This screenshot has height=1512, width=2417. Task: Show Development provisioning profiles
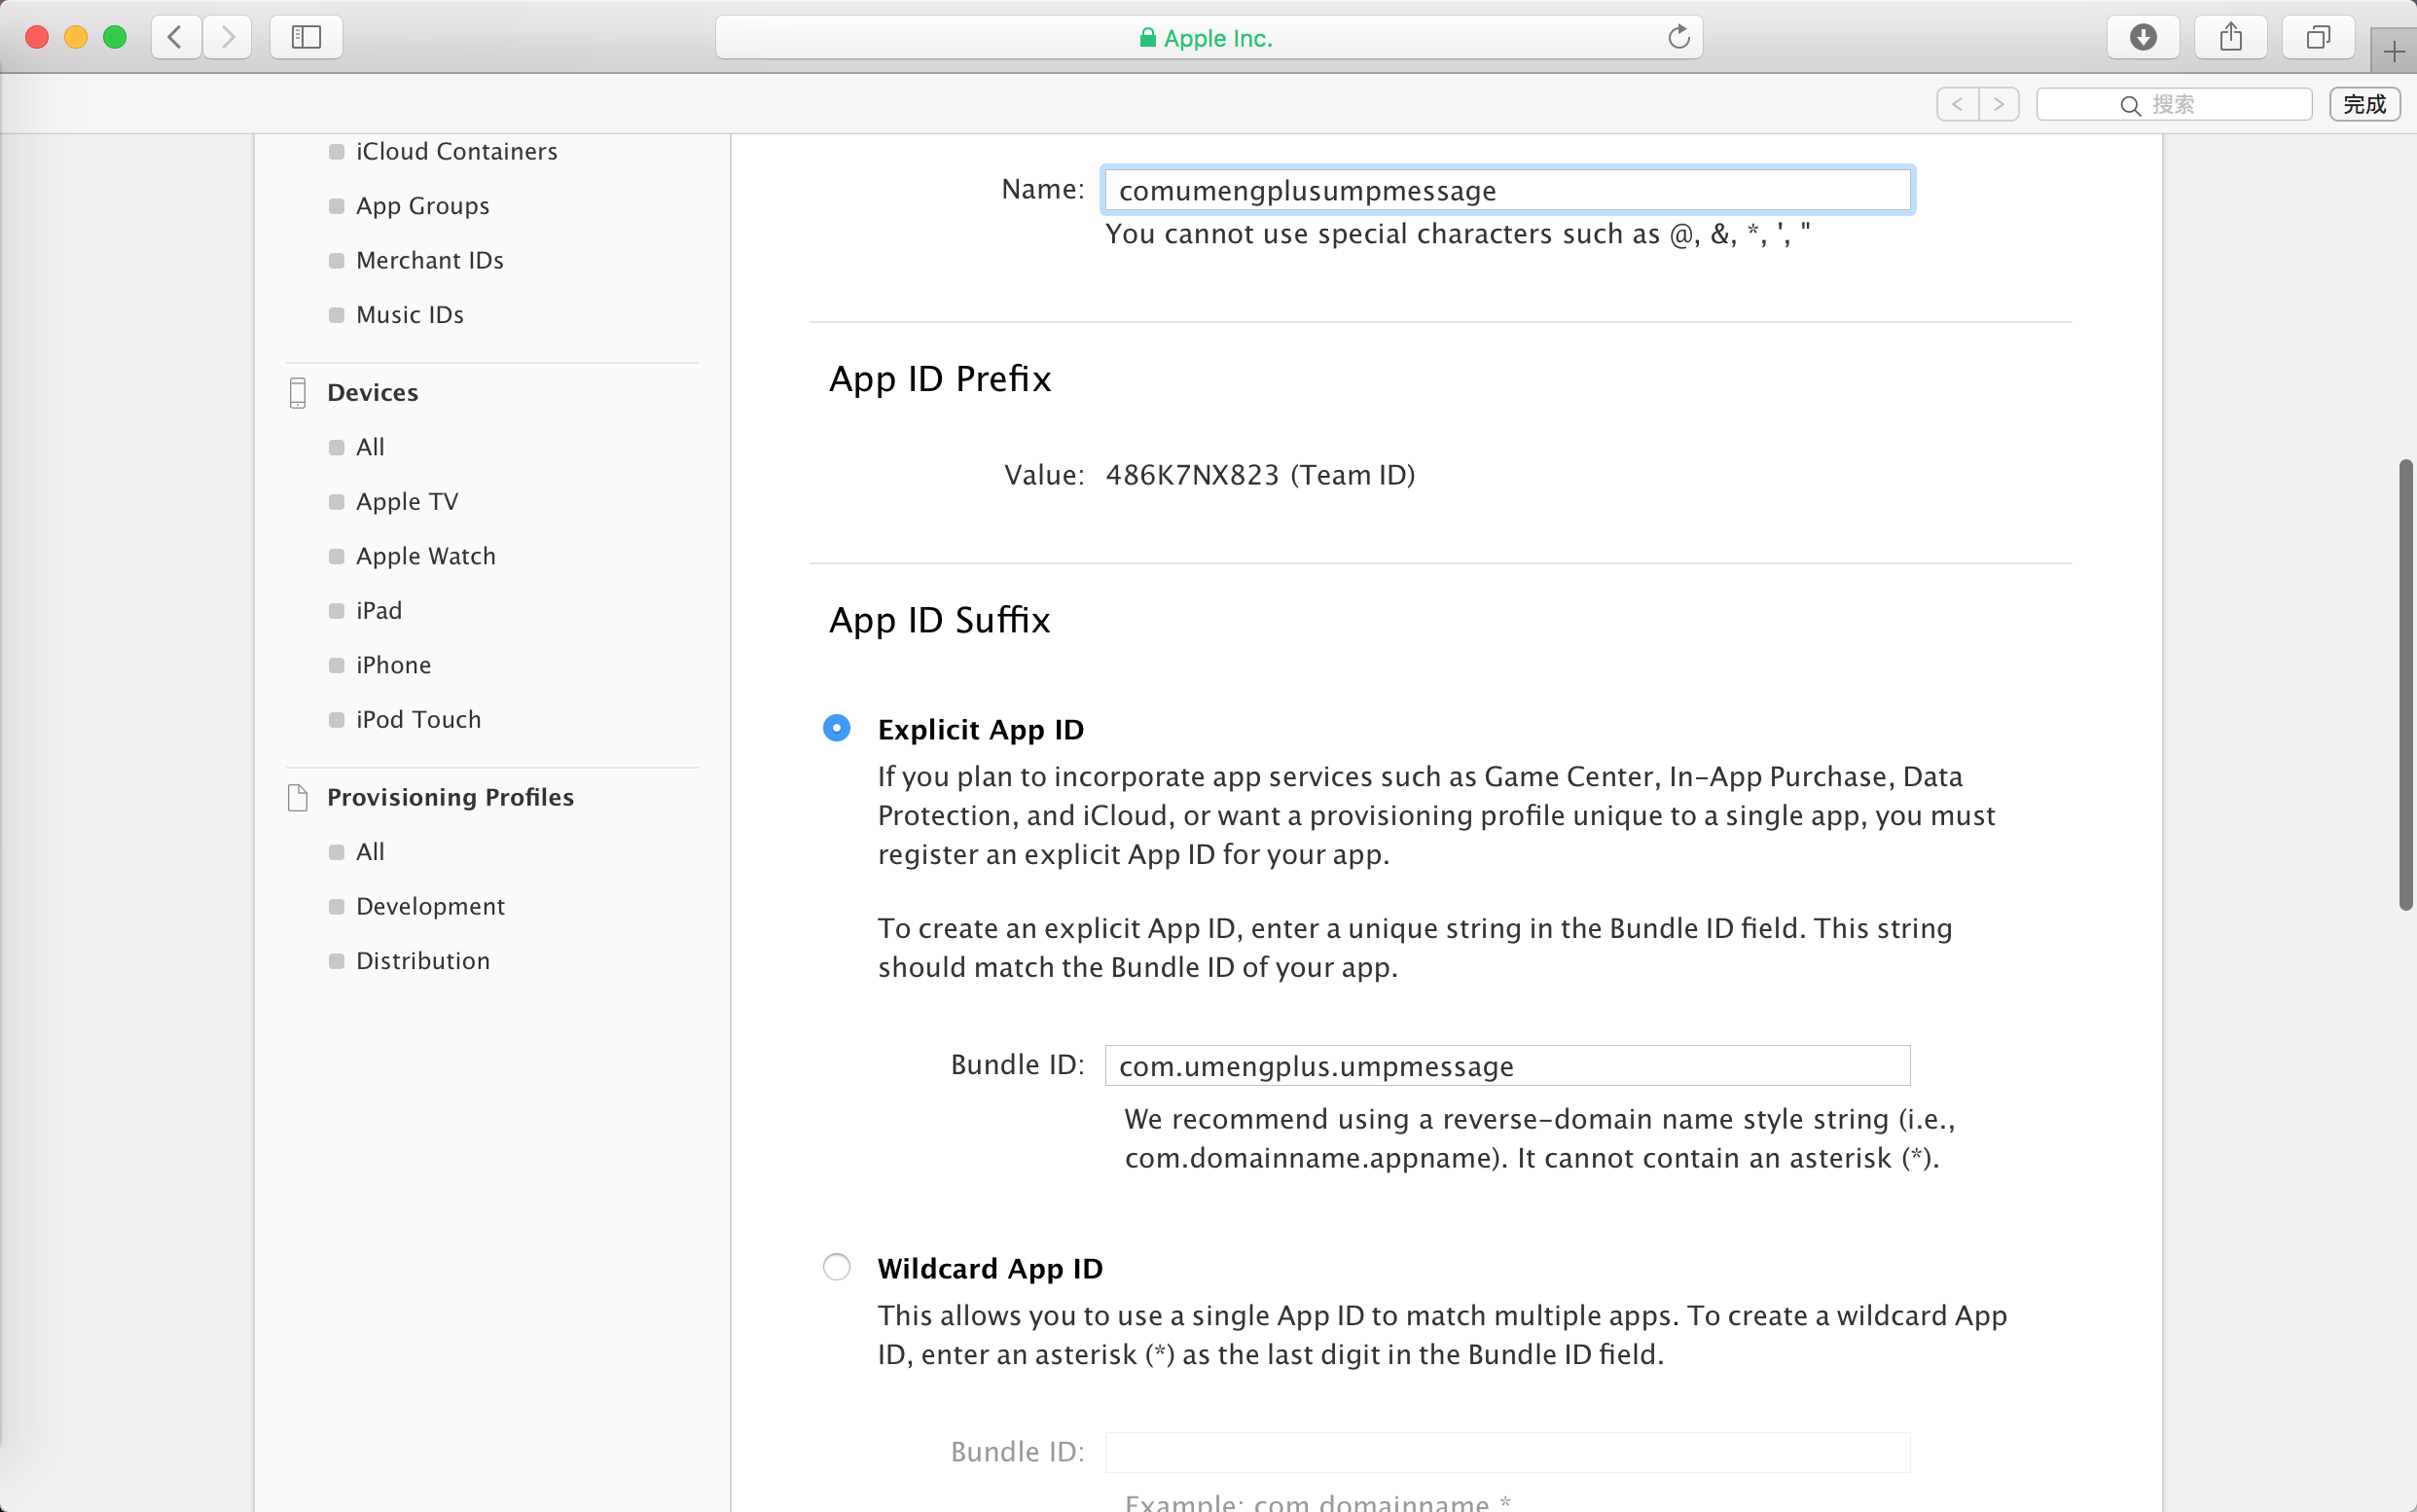point(431,907)
